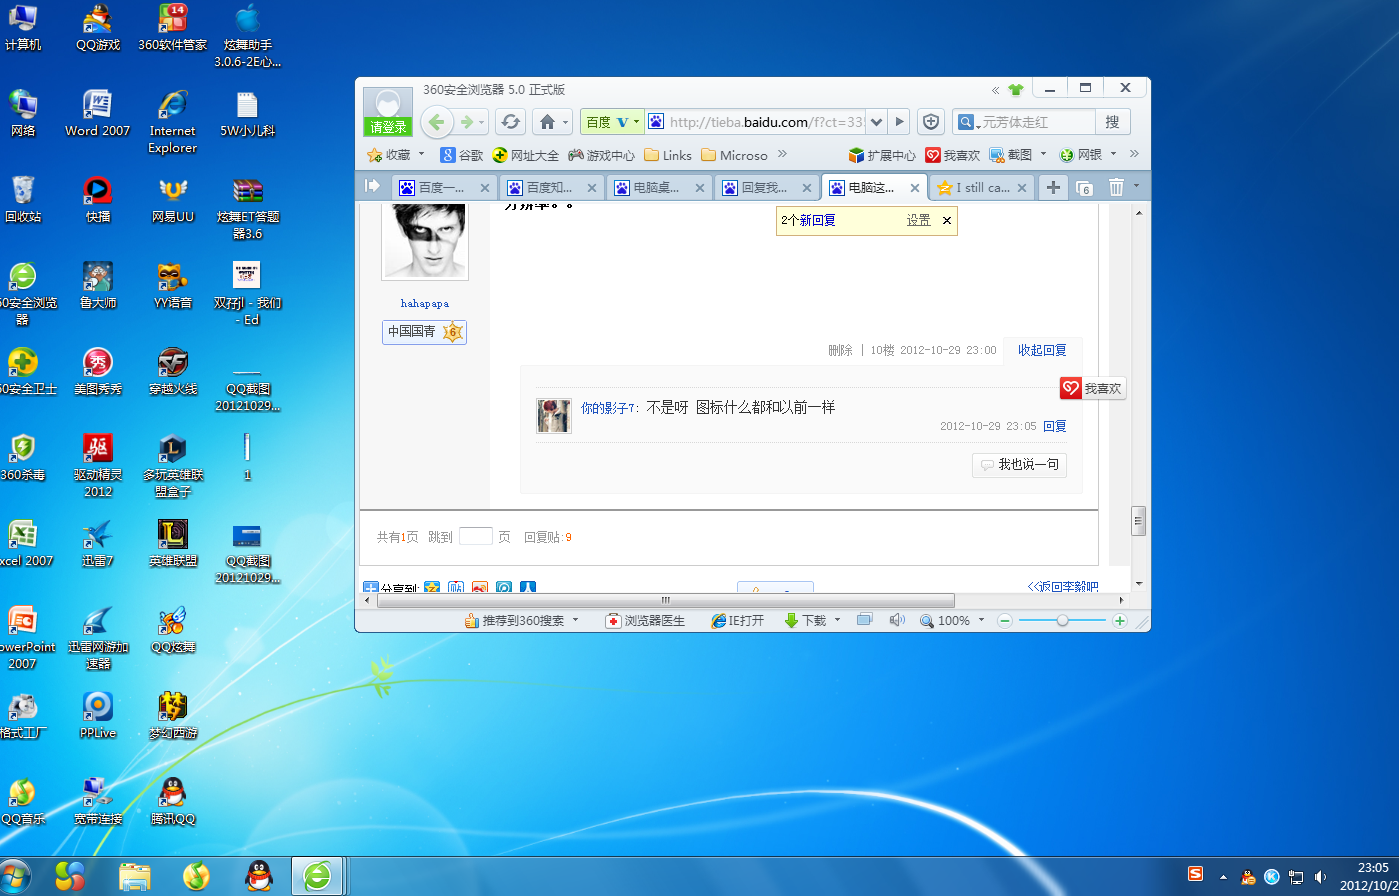Screen dimensions: 1399x896
Task: Collapse replies with 收起回复
Action: (x=1042, y=350)
